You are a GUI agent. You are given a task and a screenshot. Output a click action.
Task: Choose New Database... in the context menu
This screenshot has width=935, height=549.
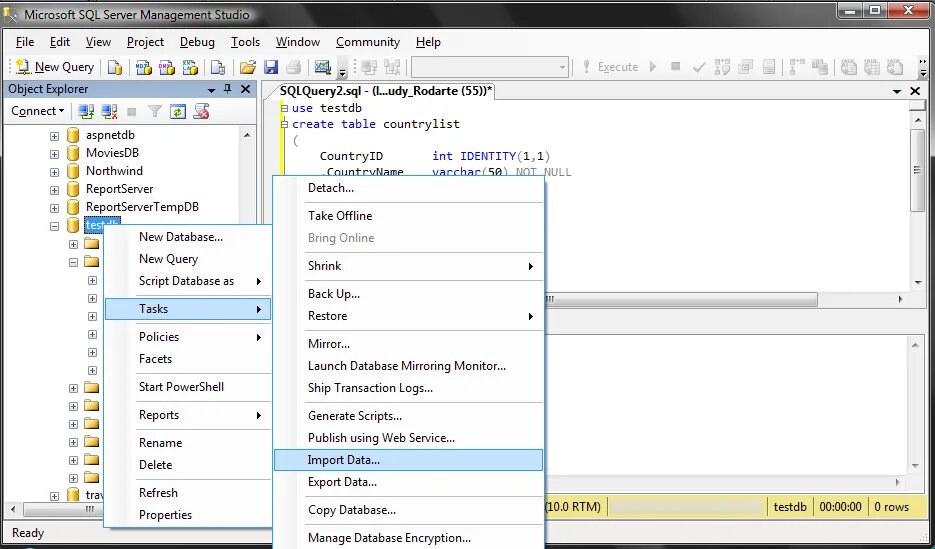coord(188,237)
